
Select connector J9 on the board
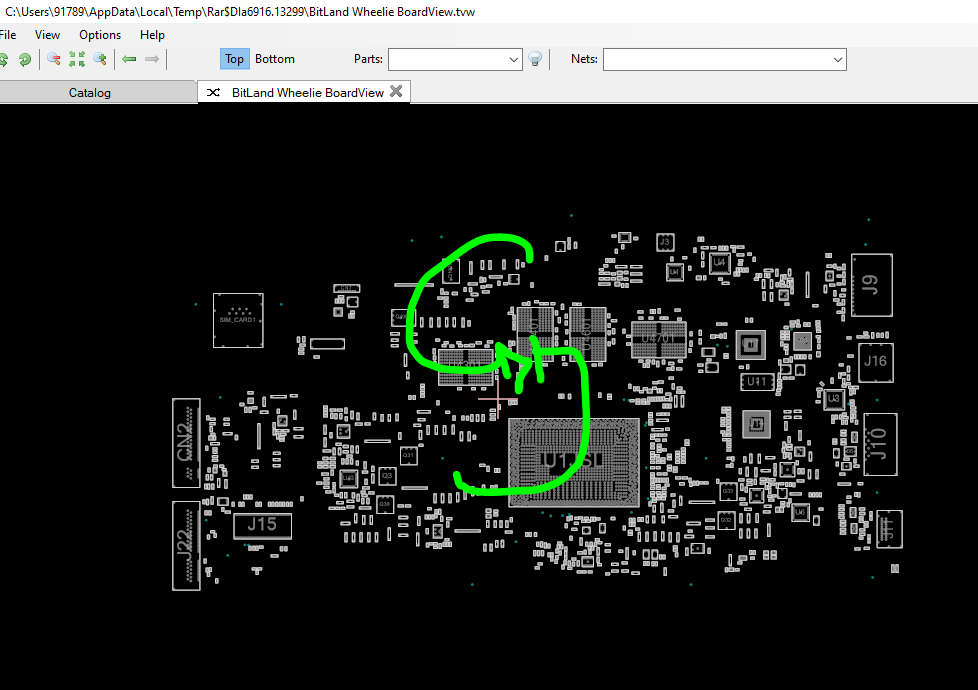(x=871, y=285)
